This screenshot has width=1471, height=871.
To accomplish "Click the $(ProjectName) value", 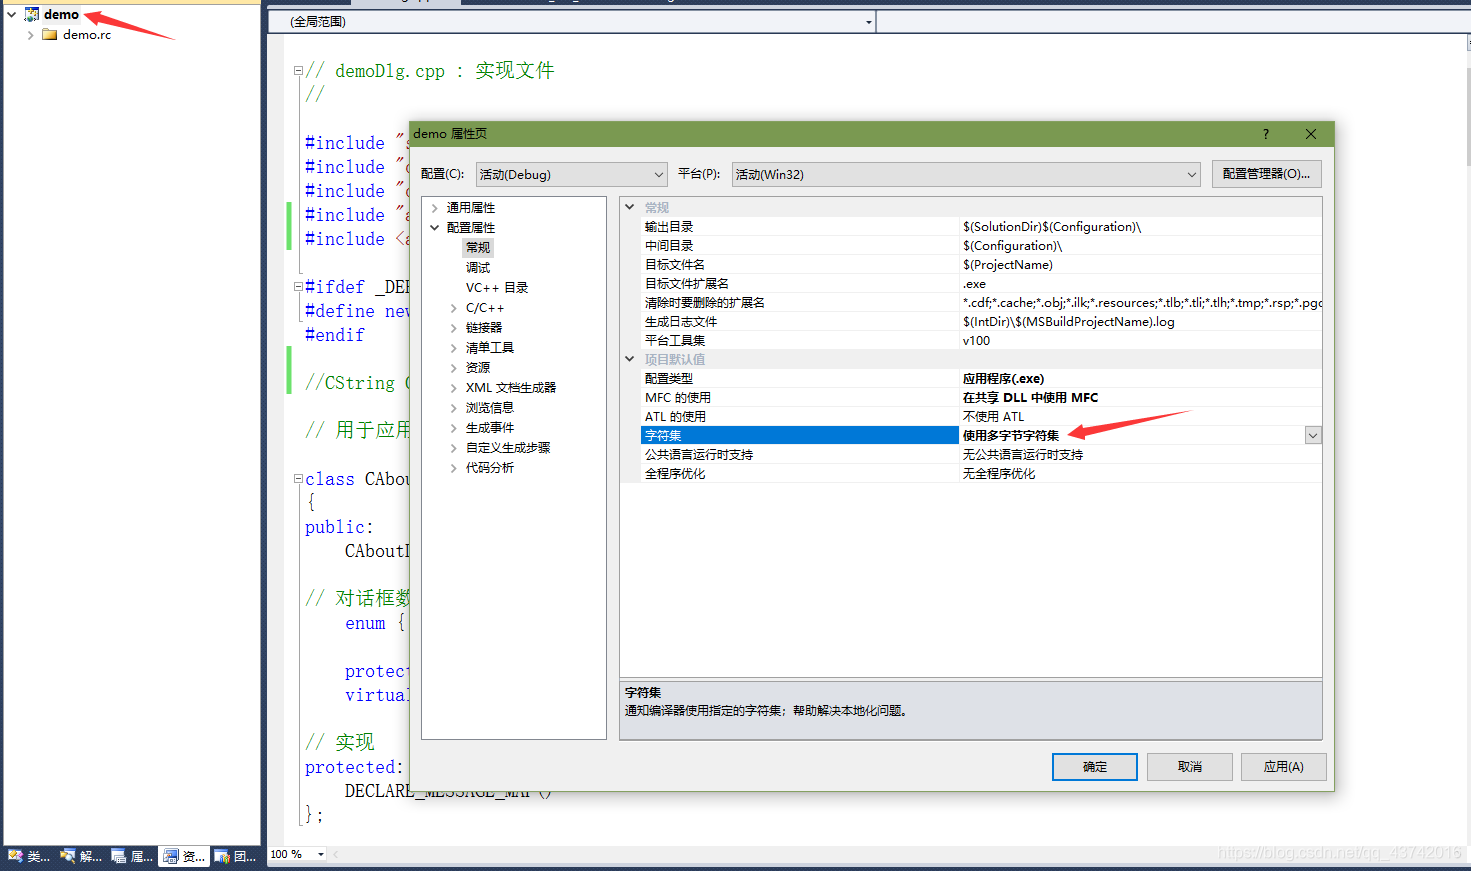I will 1007,265.
